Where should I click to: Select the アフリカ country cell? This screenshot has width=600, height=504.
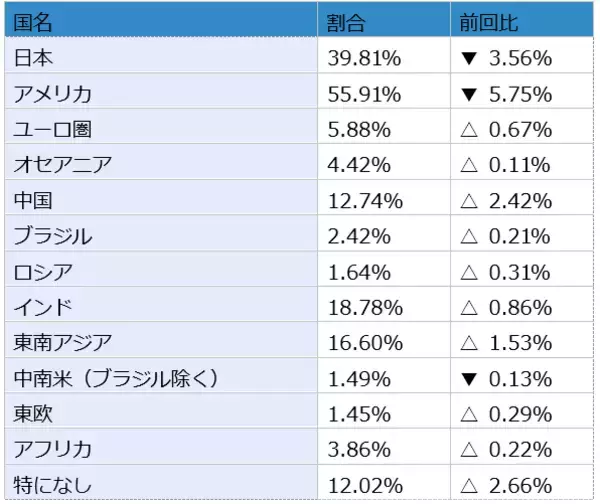52,450
